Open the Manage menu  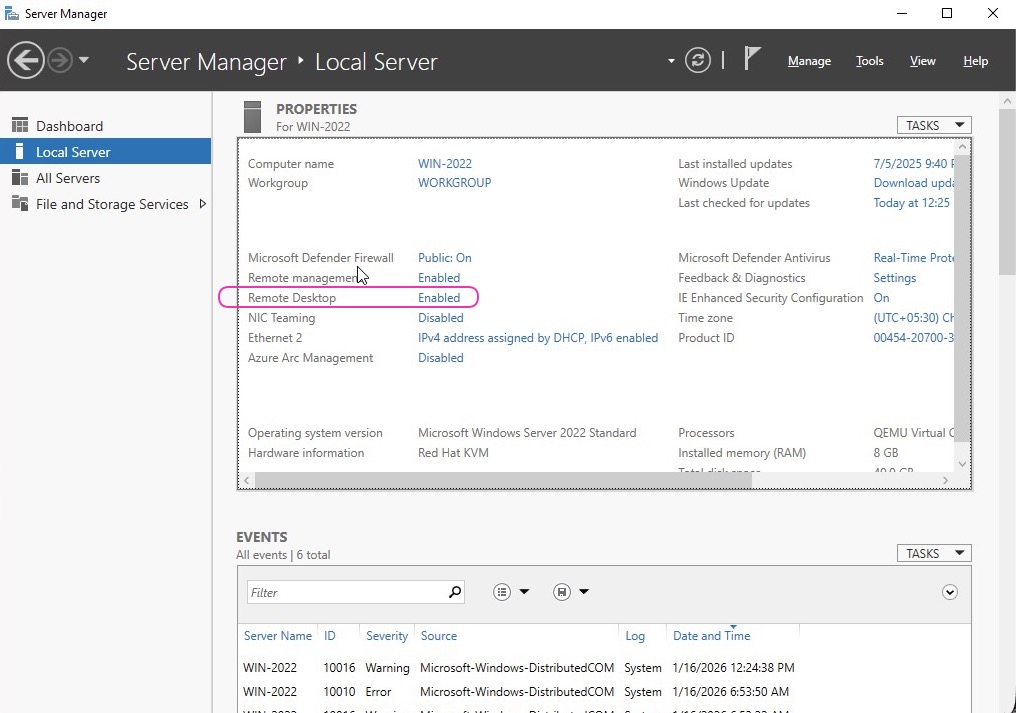click(x=809, y=61)
